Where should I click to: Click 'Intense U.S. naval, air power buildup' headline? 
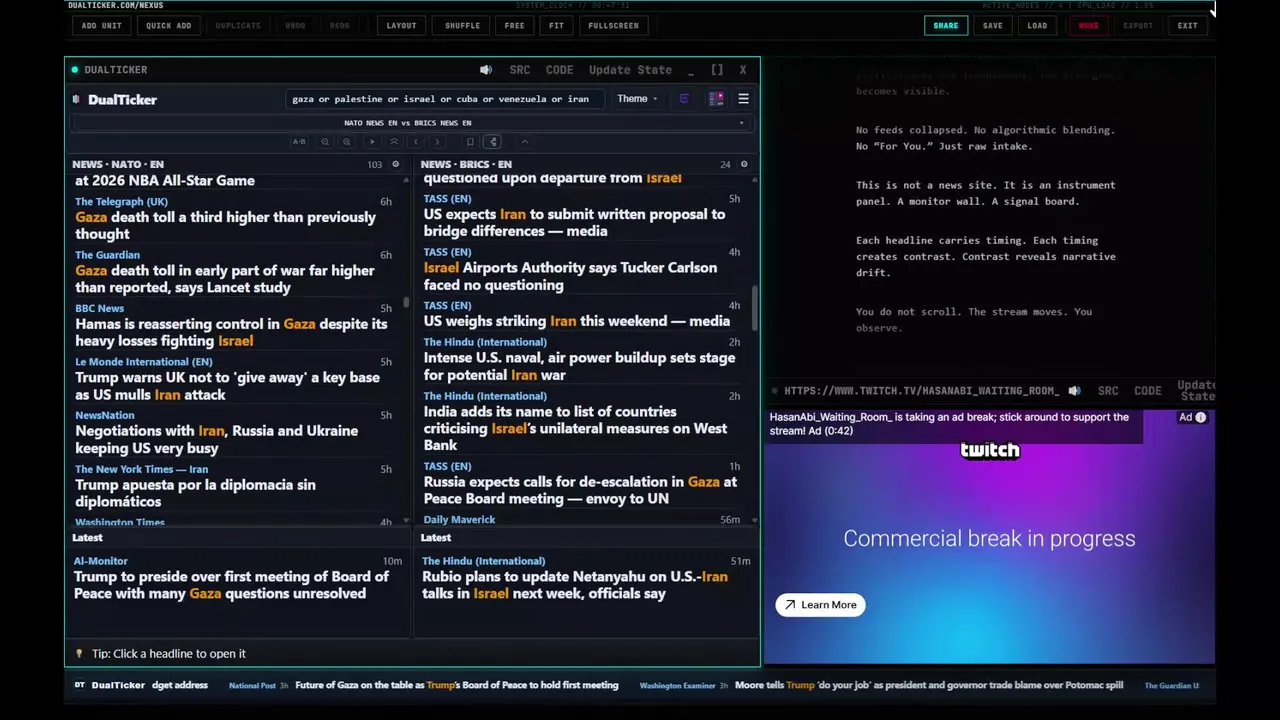(x=579, y=367)
